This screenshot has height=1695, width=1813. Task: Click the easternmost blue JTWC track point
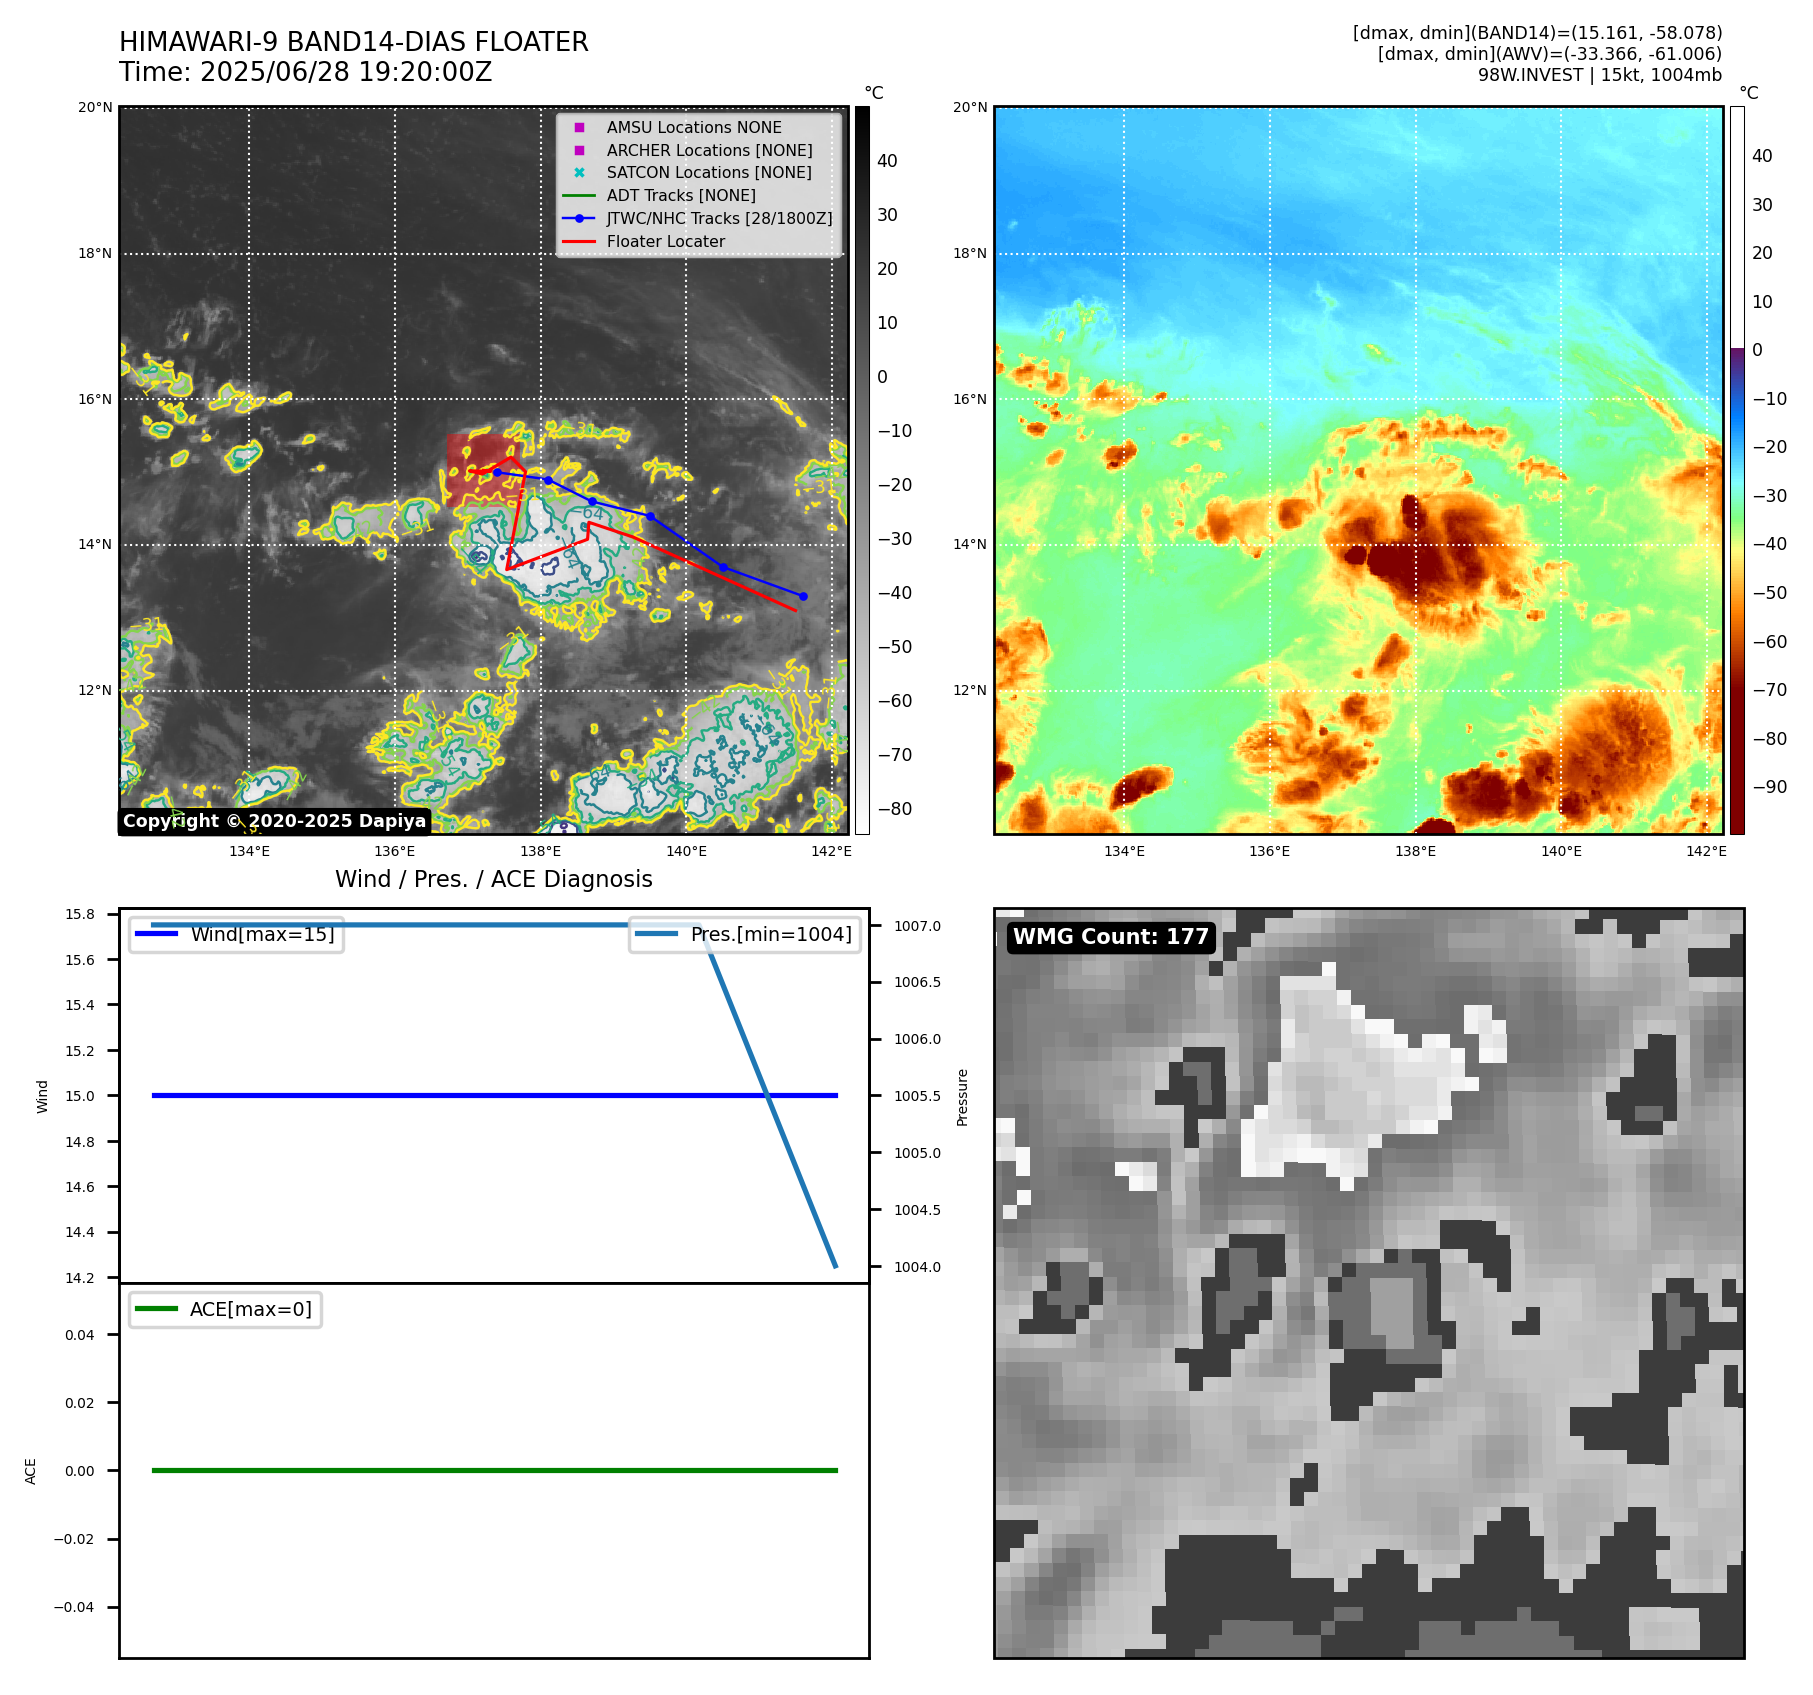(x=803, y=596)
